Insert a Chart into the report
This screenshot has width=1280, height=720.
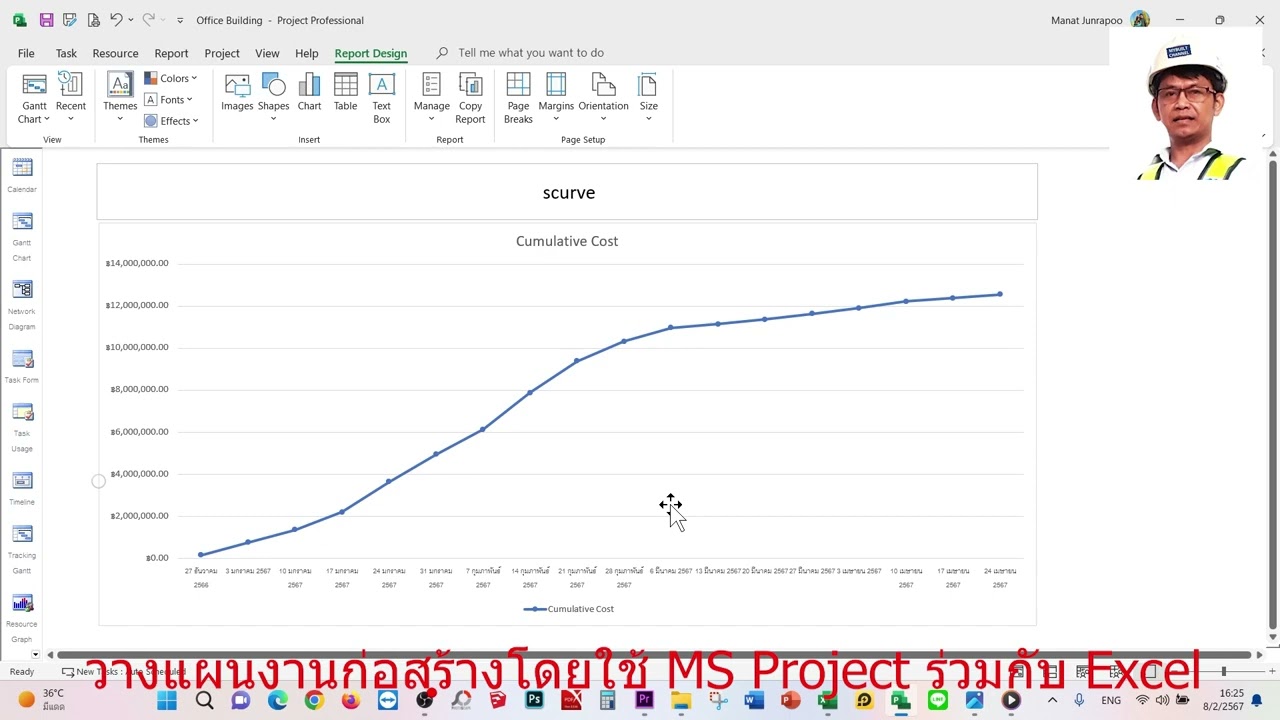click(x=310, y=93)
